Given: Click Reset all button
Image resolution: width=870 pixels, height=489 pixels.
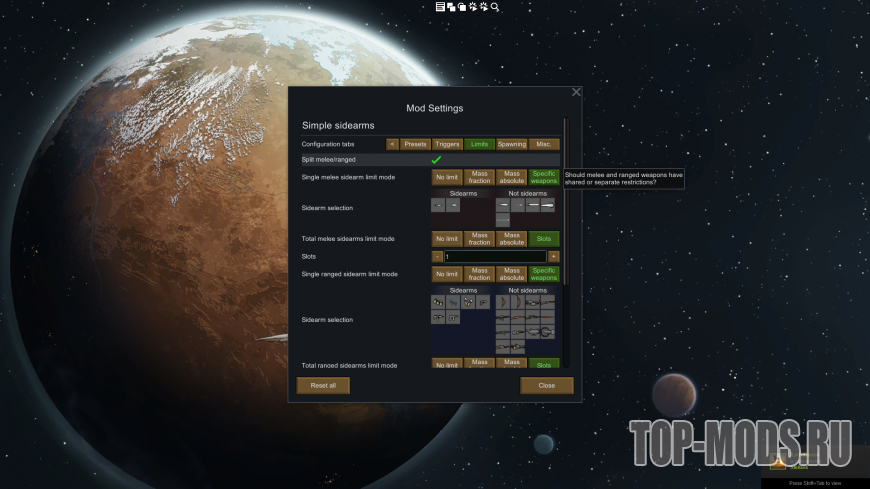Looking at the screenshot, I should [323, 385].
